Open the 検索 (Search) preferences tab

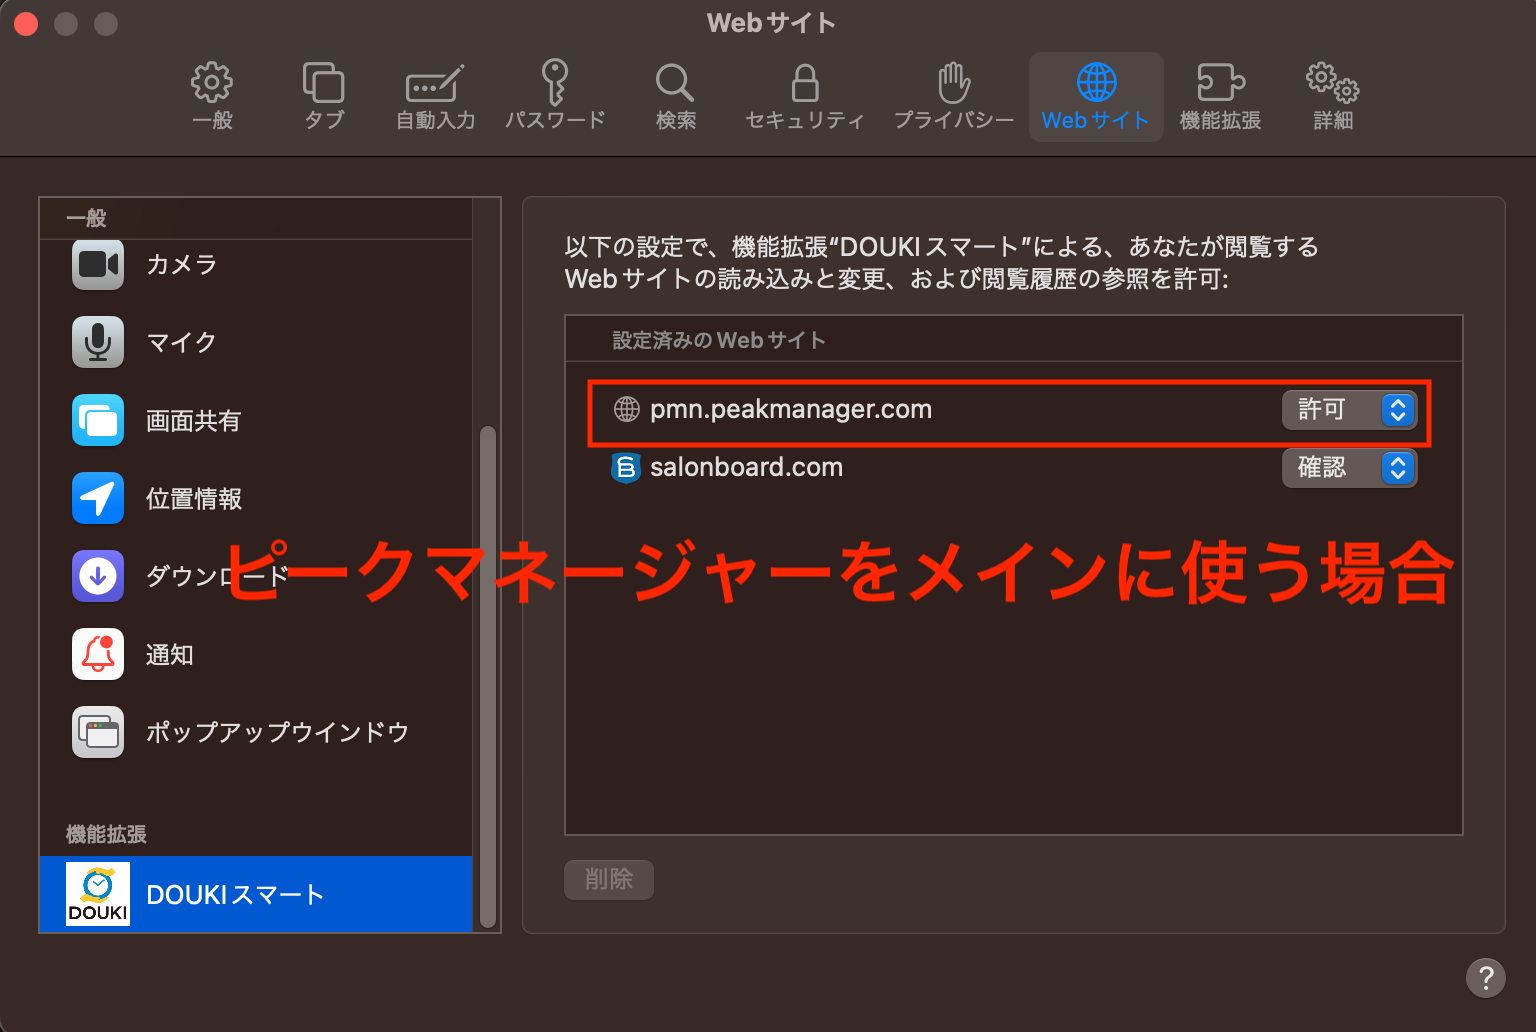(675, 97)
